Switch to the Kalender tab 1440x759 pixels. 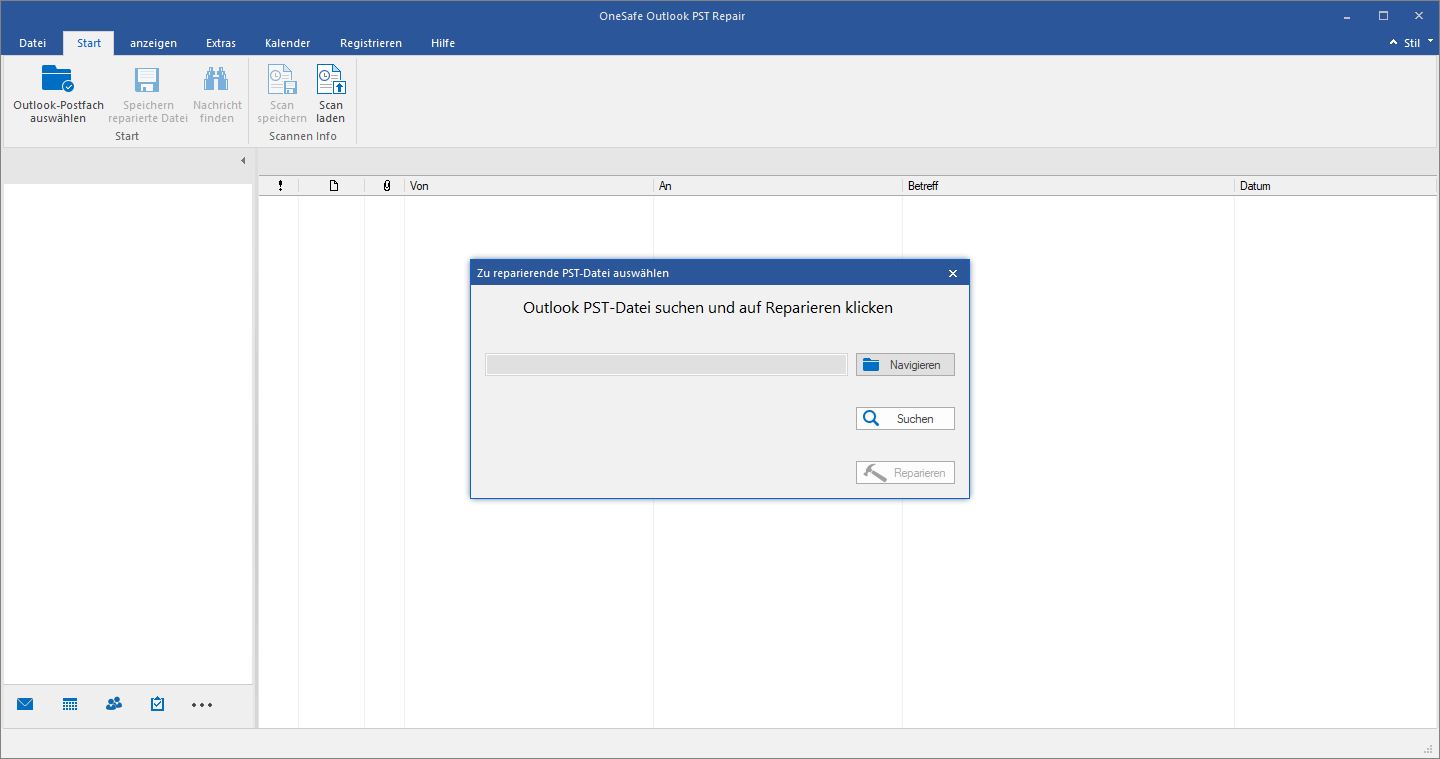click(287, 43)
